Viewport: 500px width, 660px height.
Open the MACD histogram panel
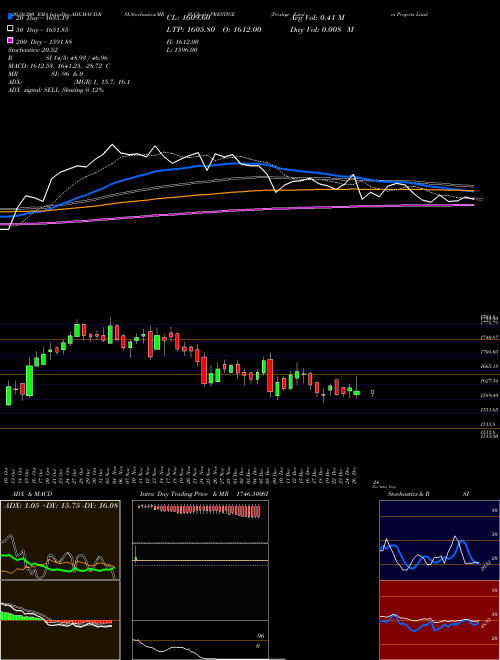[x=60, y=620]
